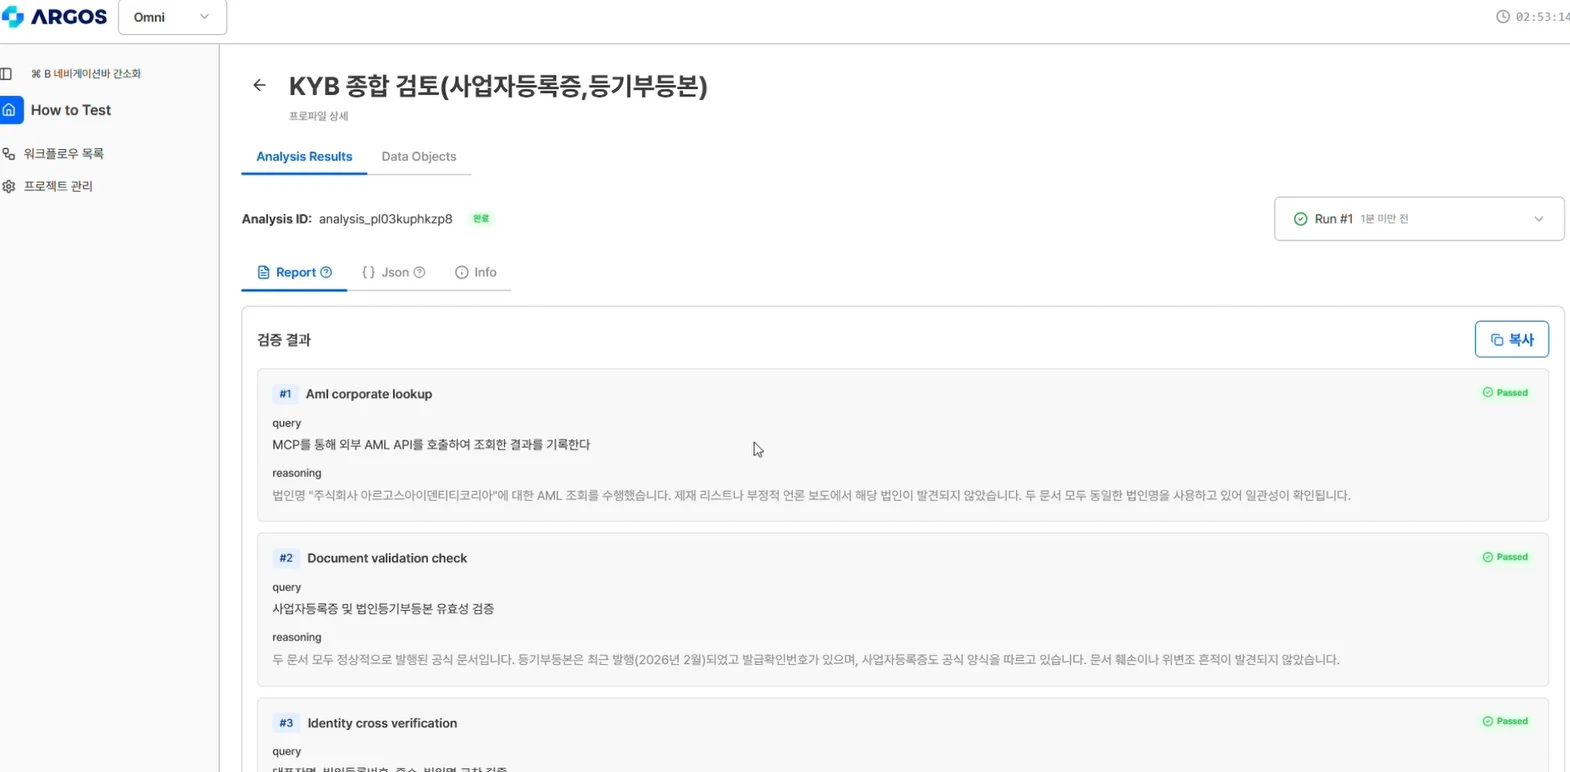
Task: Click the page title KYB 종합 검토
Action: tap(498, 86)
